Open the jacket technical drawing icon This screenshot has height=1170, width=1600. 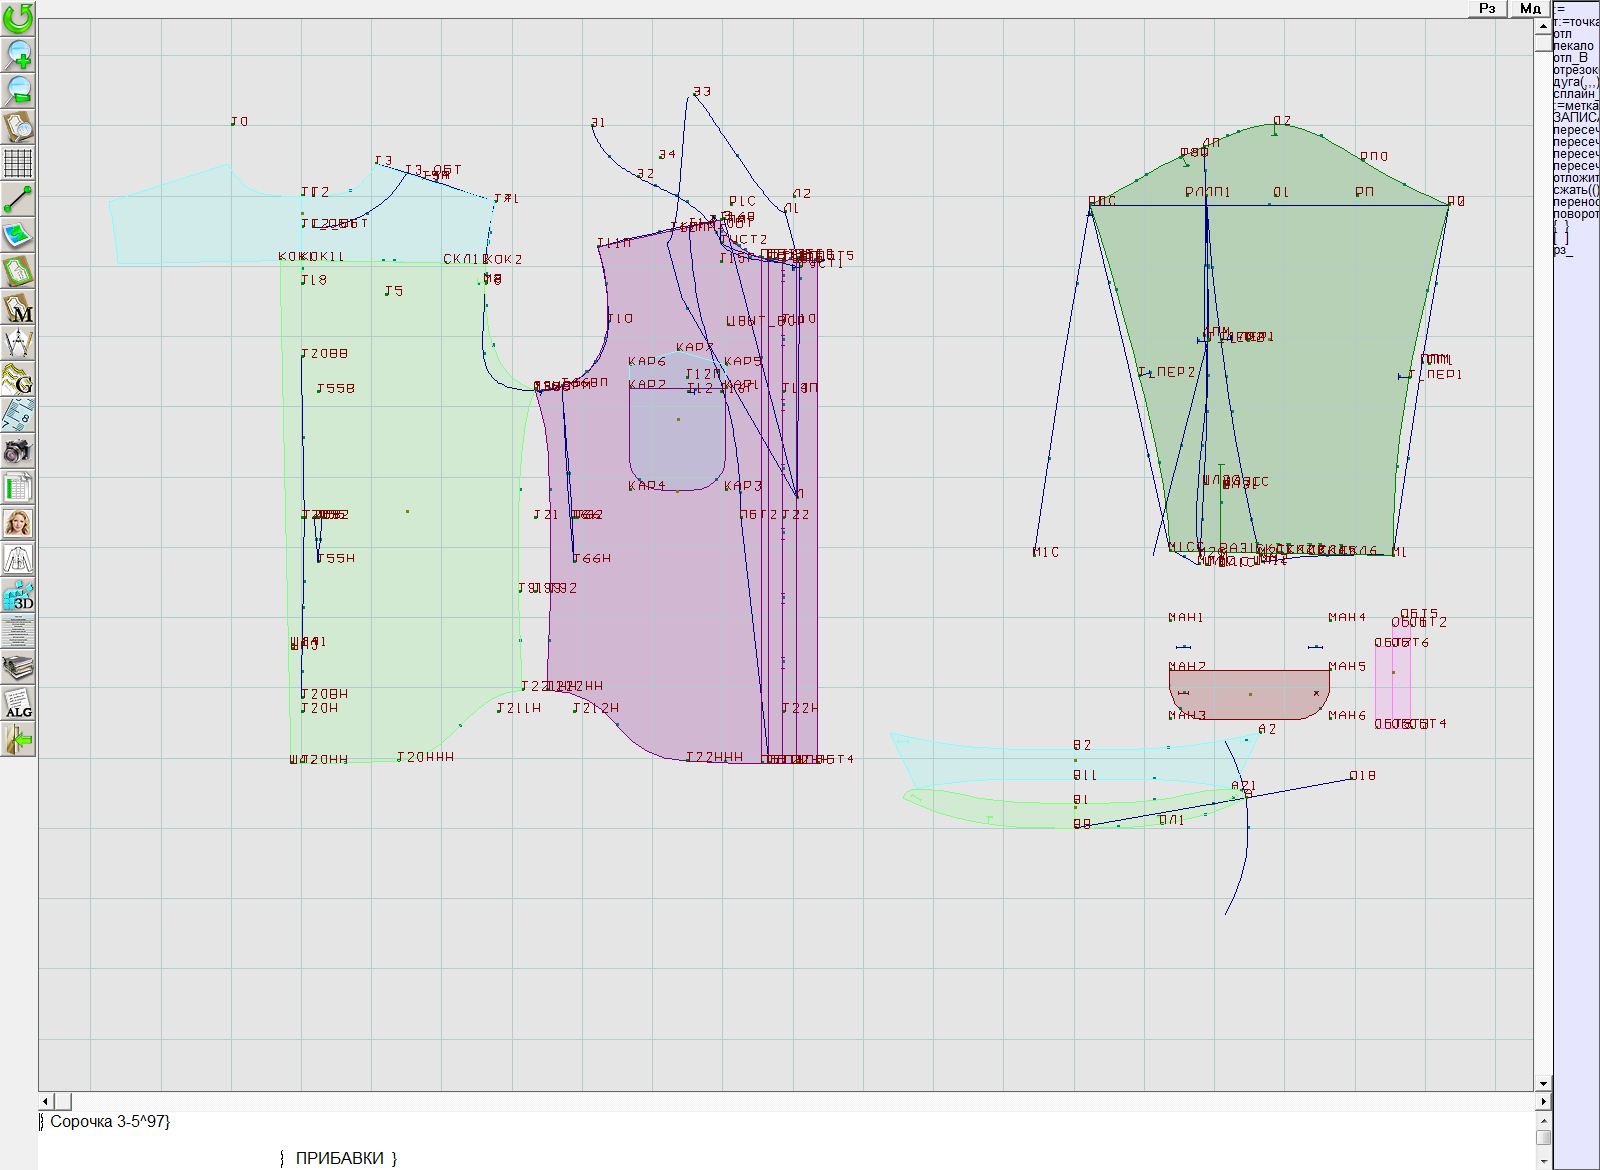[18, 559]
